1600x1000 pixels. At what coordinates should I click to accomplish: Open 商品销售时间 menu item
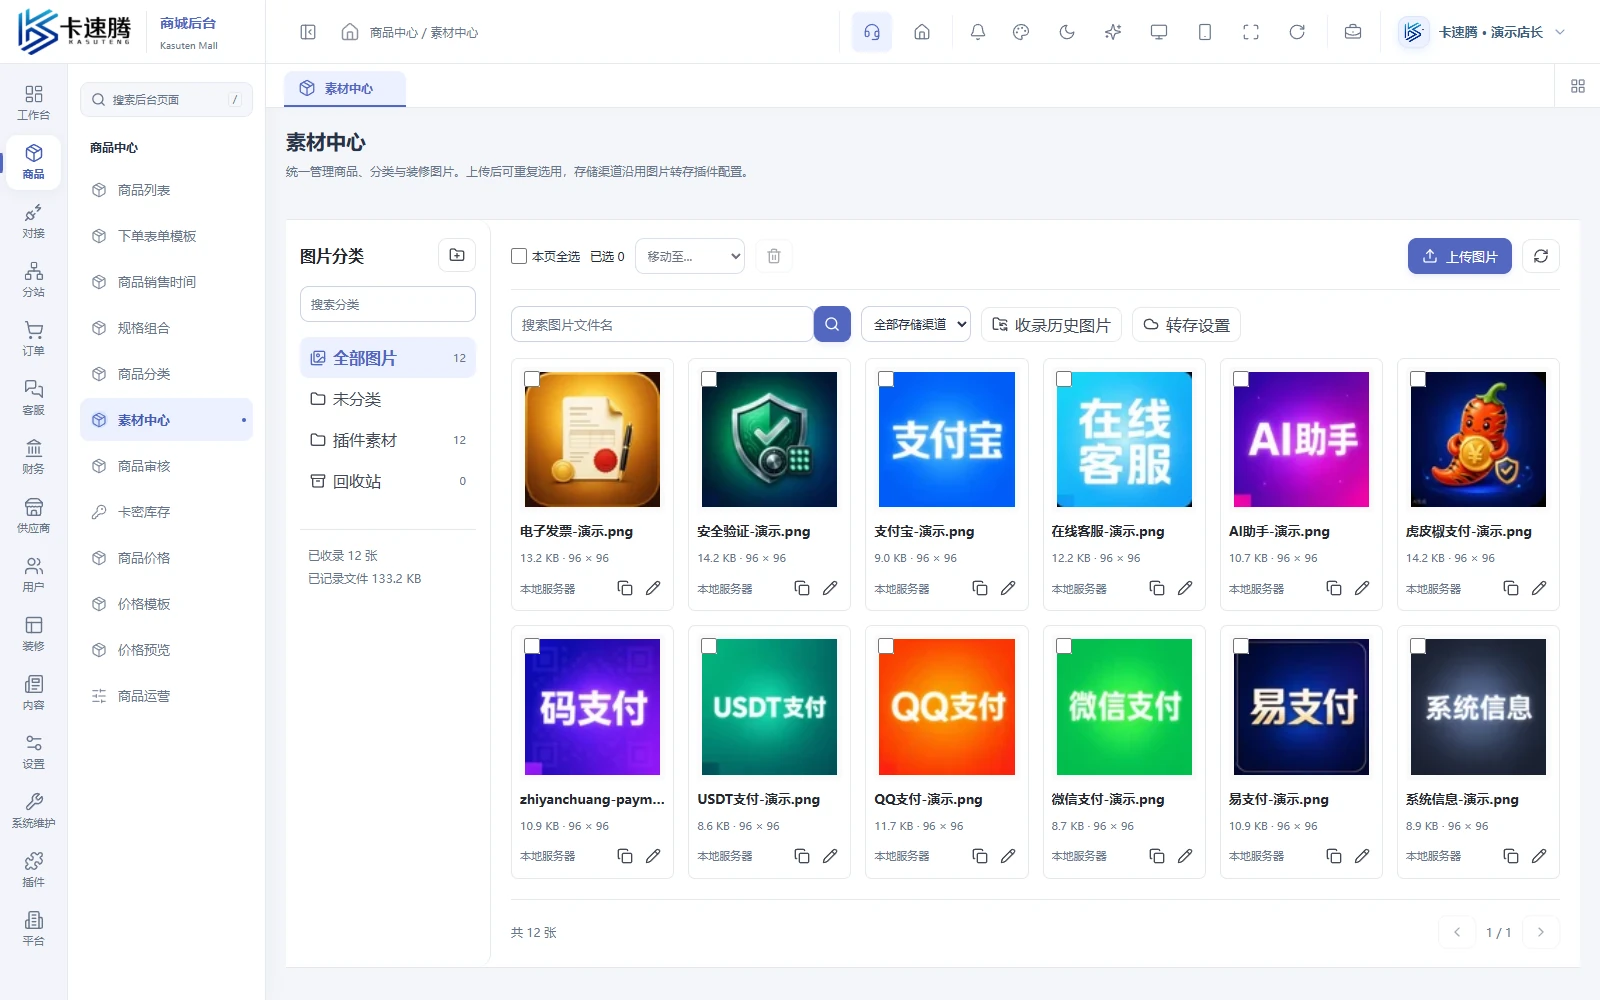[166, 282]
